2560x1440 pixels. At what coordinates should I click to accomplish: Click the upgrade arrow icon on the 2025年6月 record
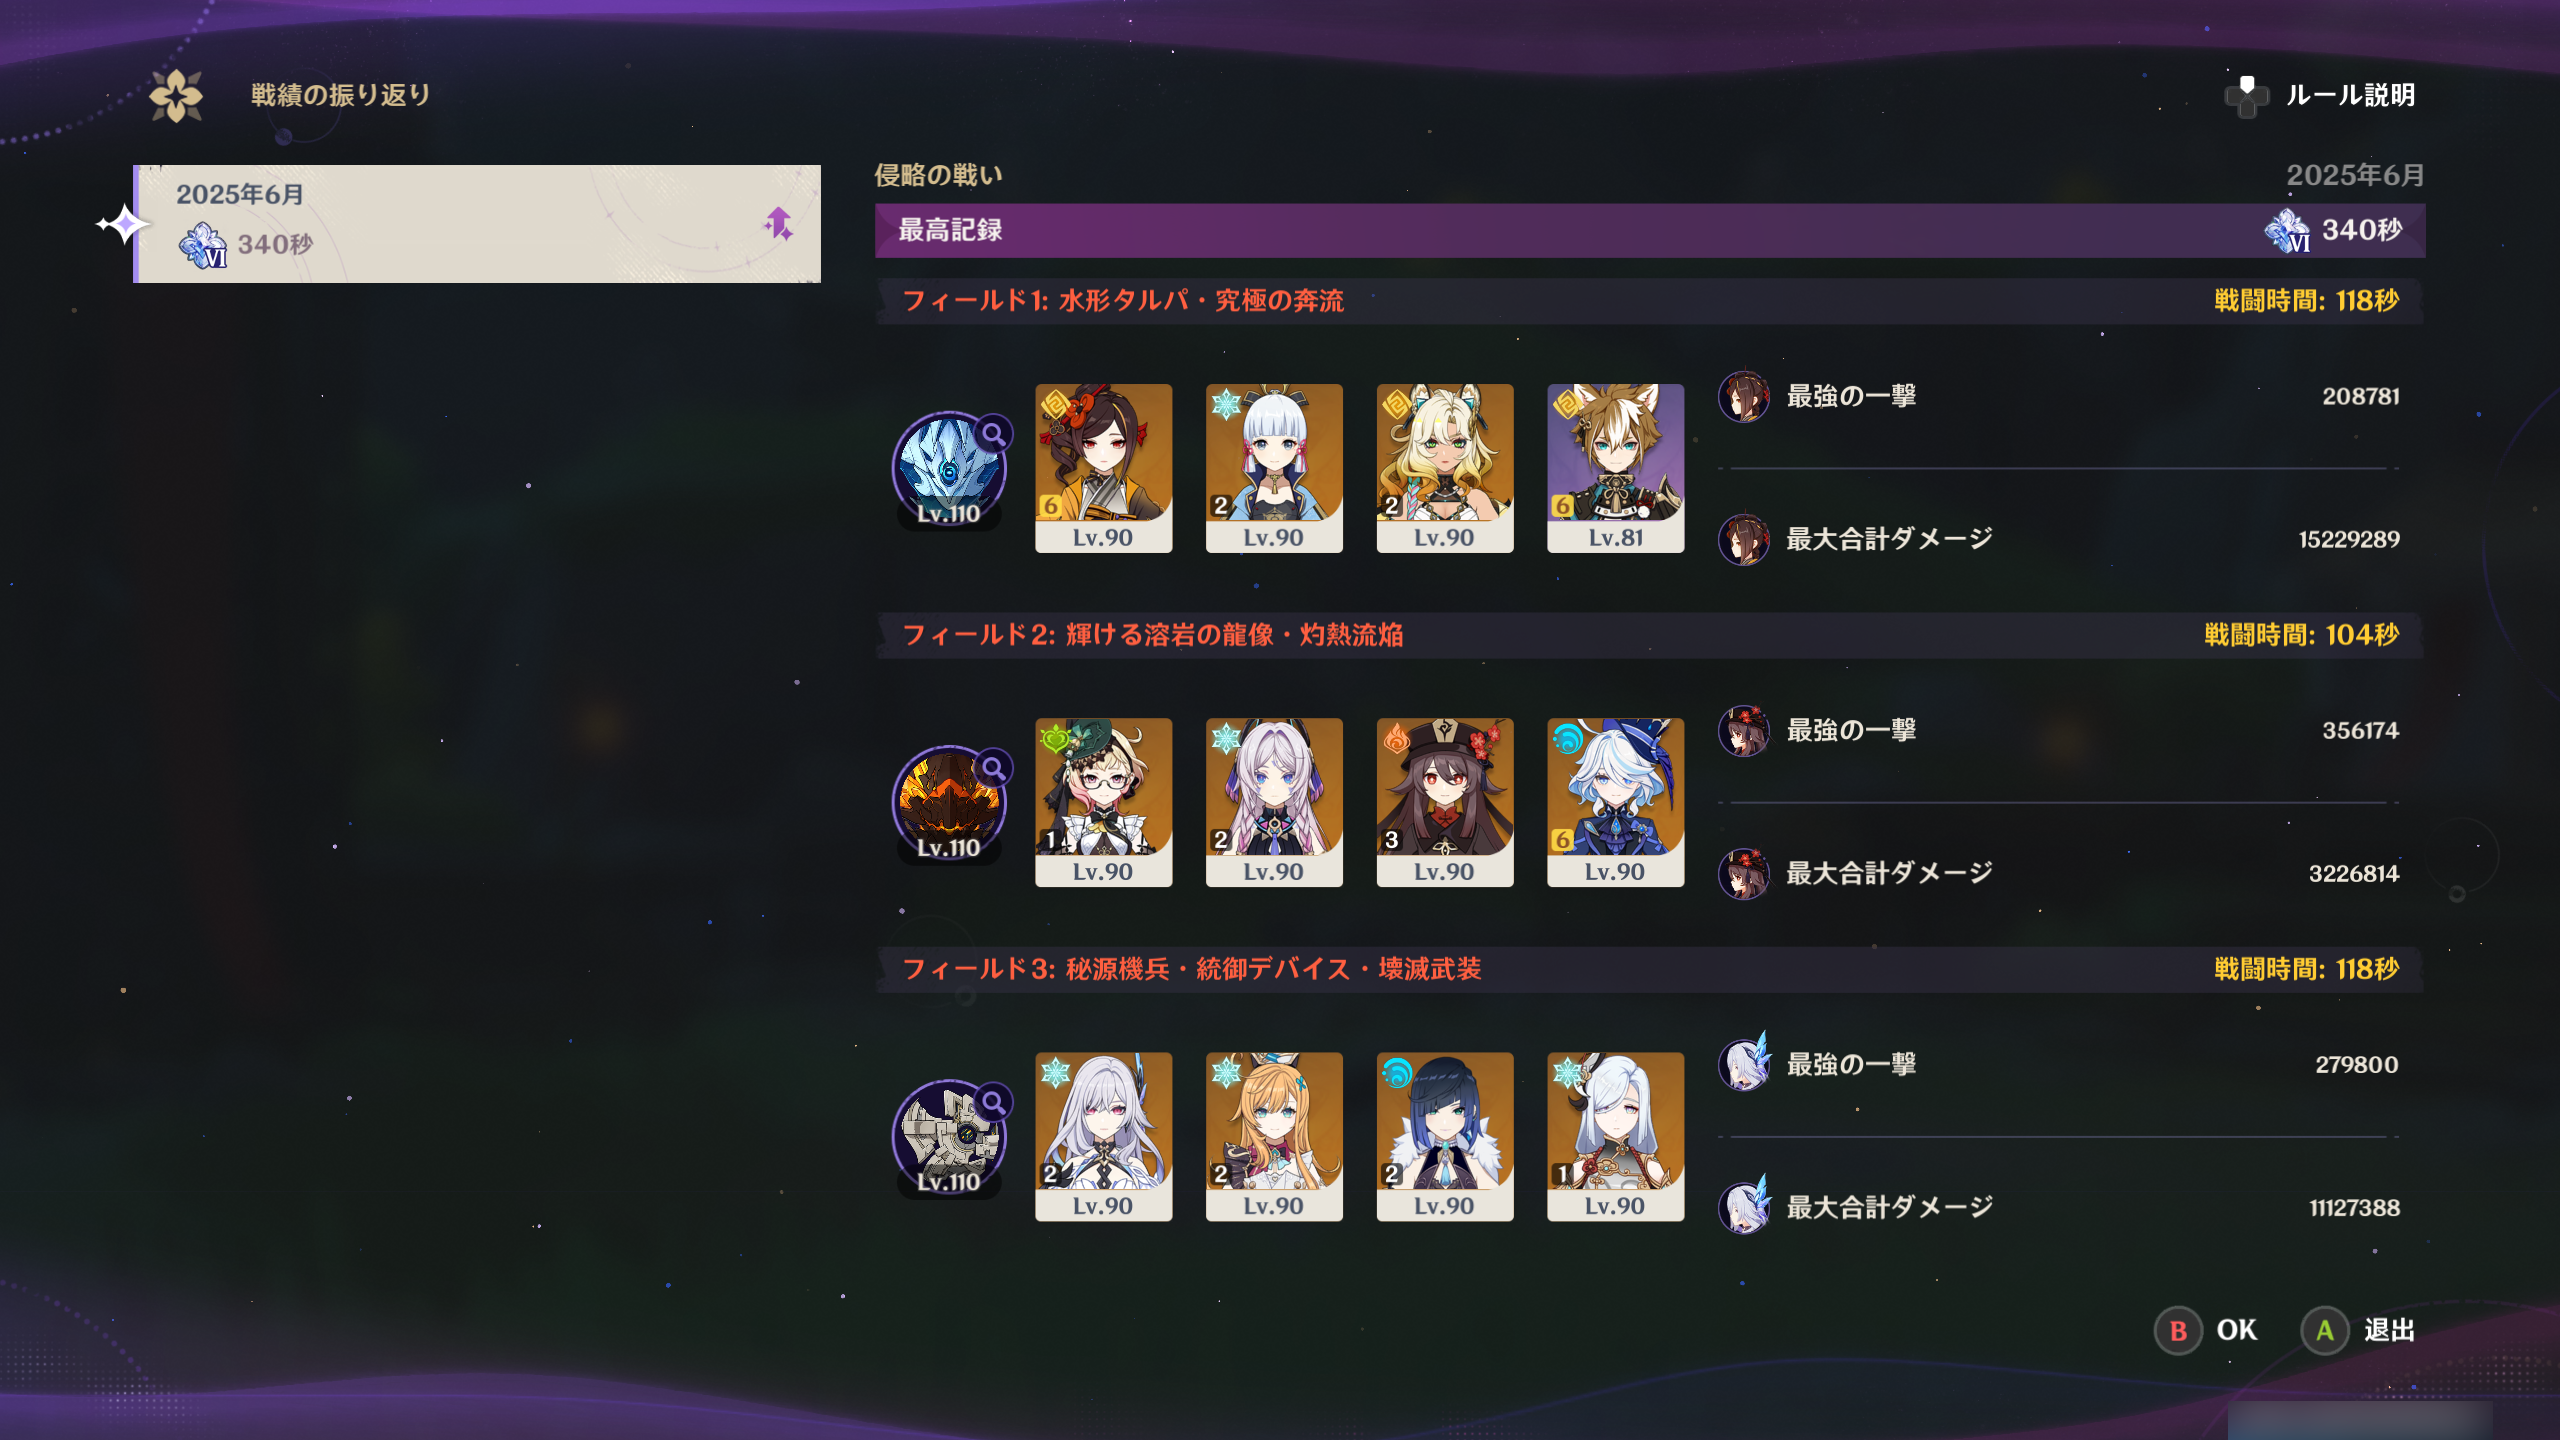pos(778,224)
